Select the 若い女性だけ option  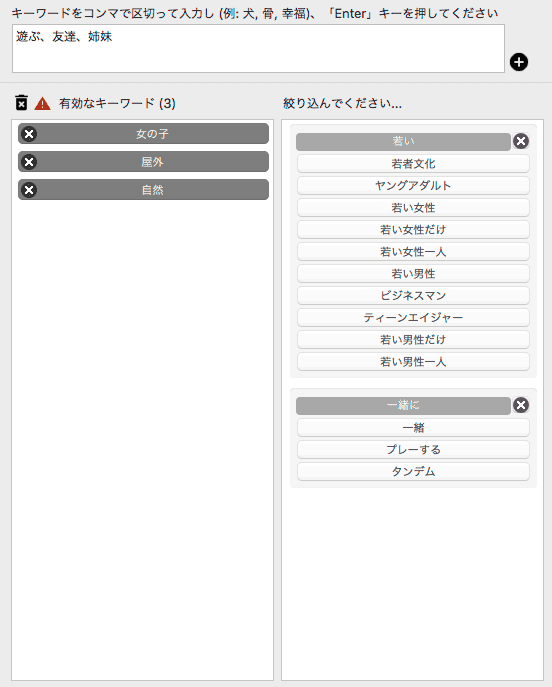[x=413, y=230]
